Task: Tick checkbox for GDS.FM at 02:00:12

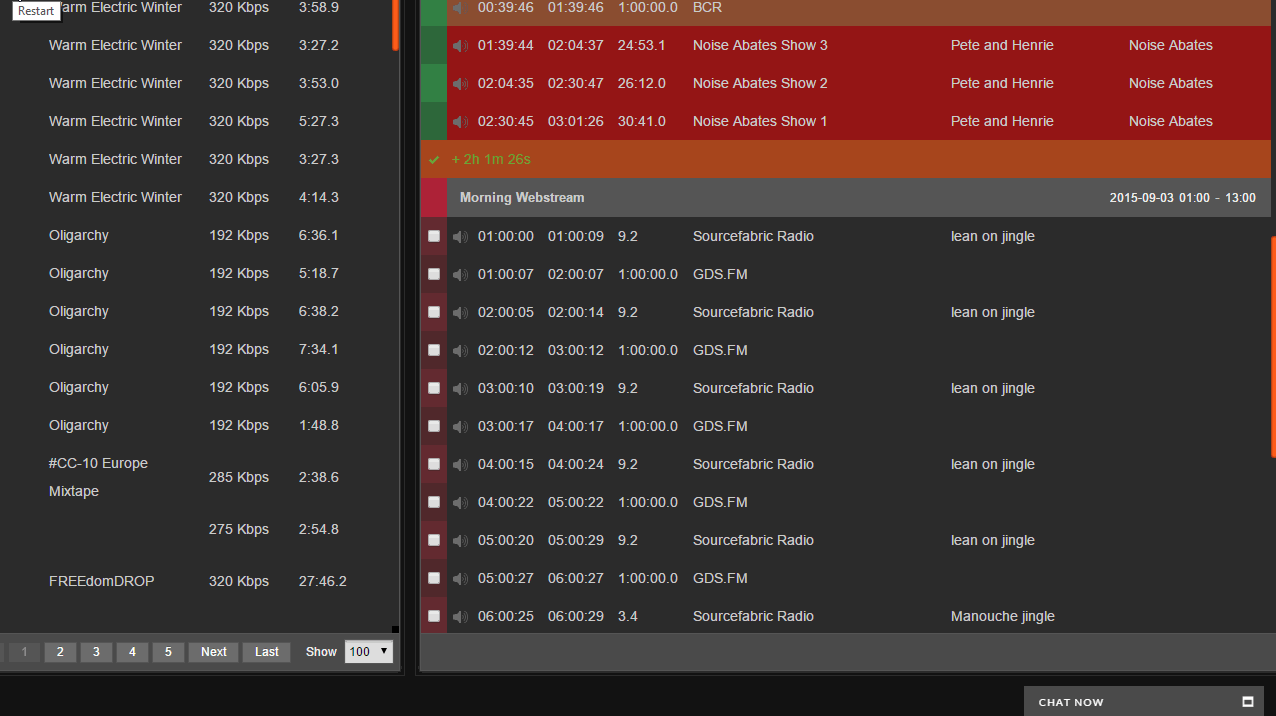Action: pyautogui.click(x=434, y=350)
